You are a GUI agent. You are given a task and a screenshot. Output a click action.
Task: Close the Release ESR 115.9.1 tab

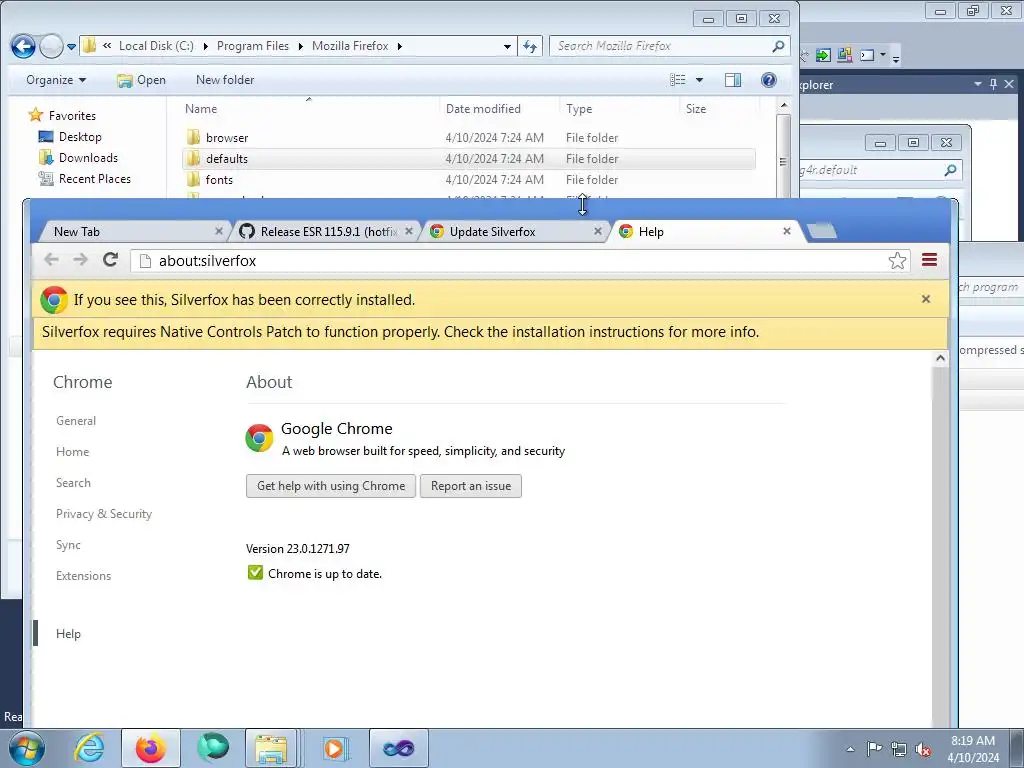coord(409,231)
